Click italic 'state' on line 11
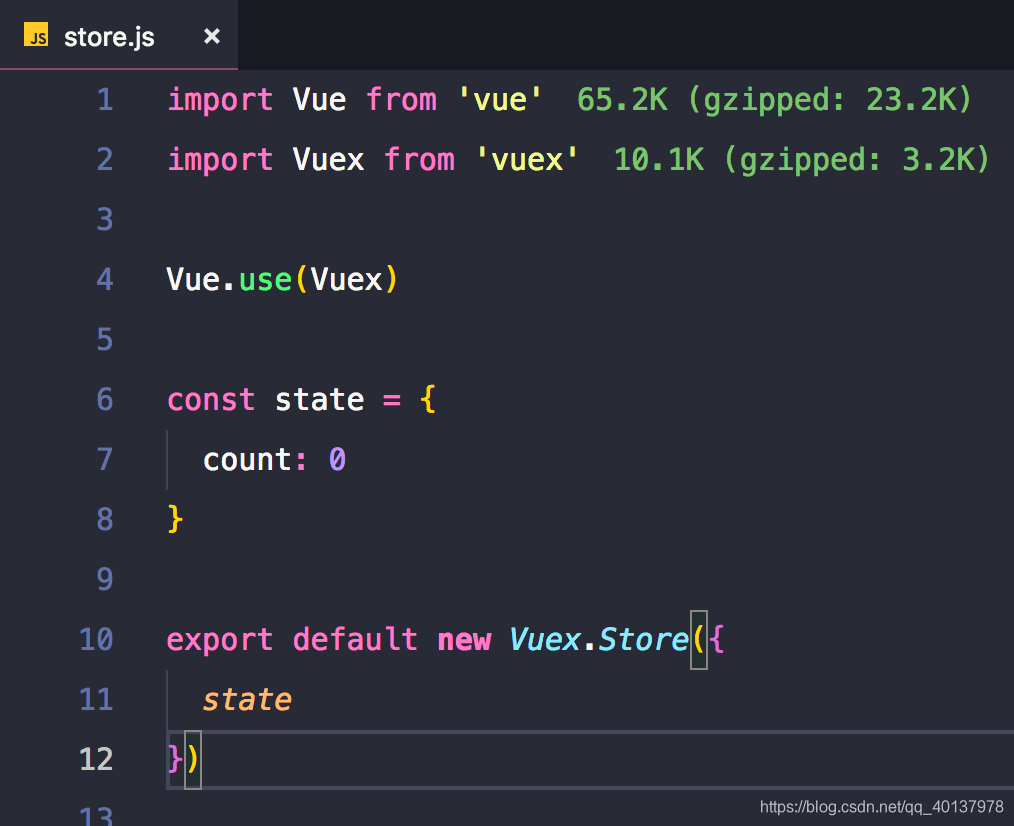 [x=248, y=700]
